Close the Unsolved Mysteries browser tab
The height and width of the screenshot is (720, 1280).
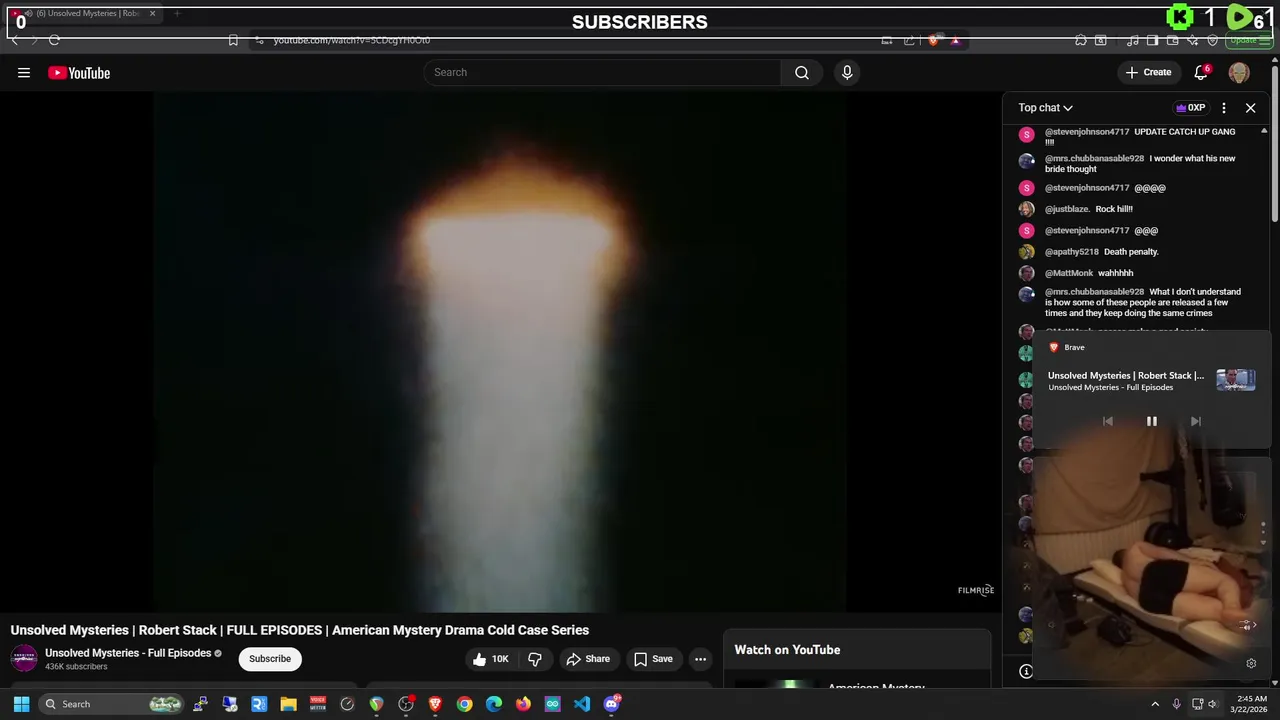pos(152,13)
